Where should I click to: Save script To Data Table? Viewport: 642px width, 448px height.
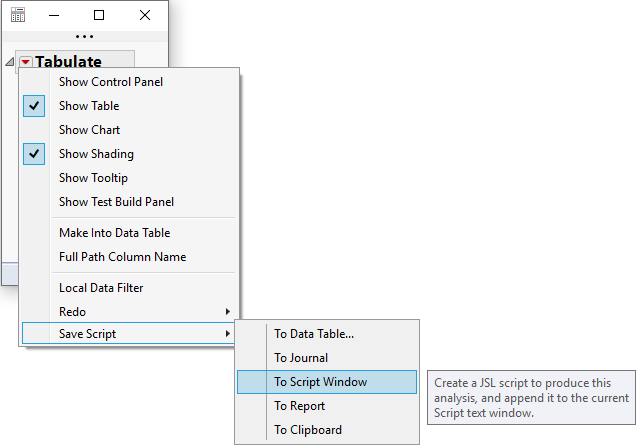point(314,334)
